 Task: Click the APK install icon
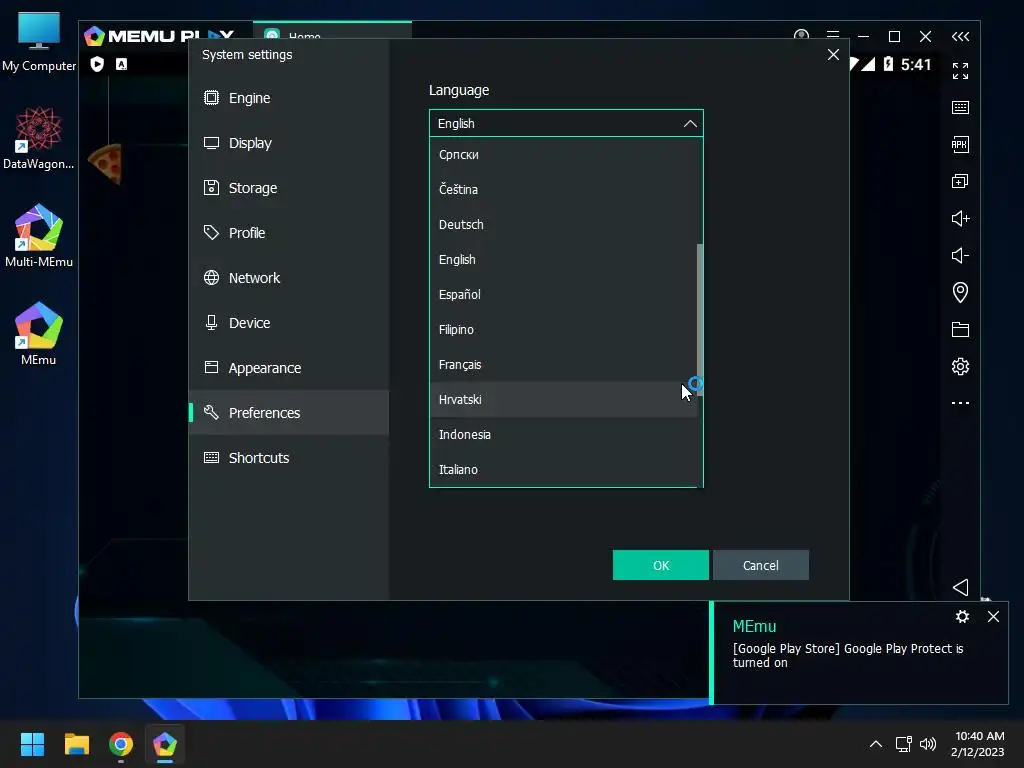[960, 144]
